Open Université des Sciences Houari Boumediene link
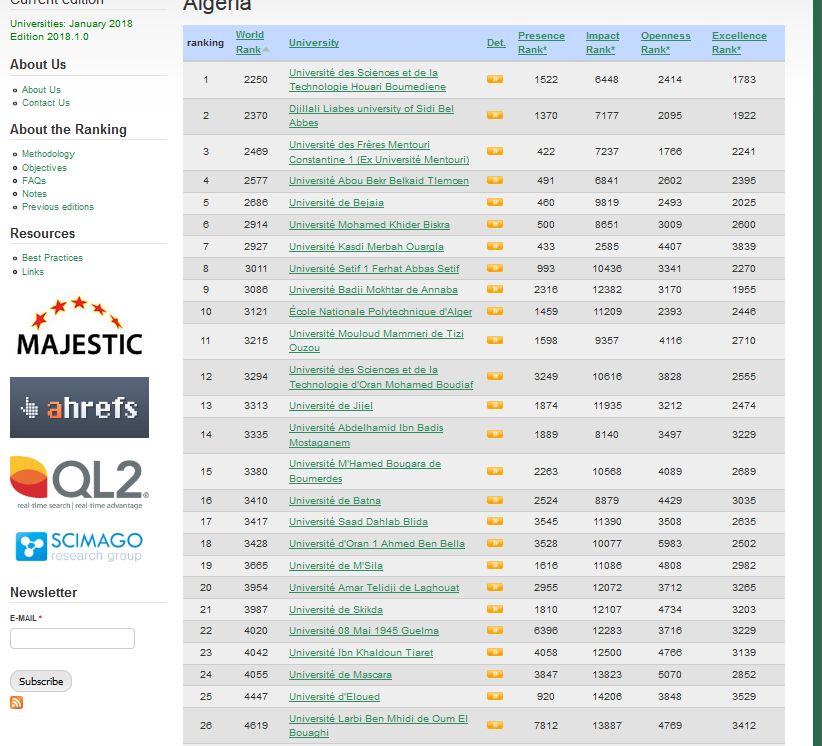The image size is (822, 746). (367, 80)
